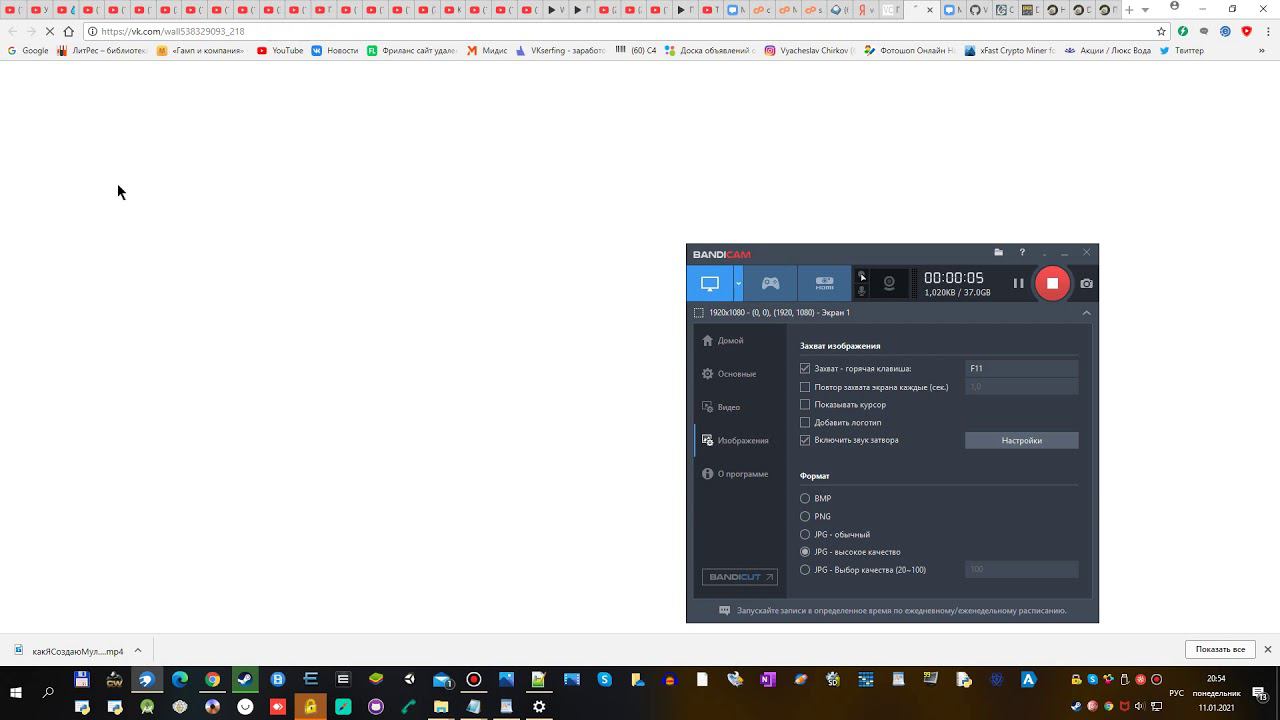The height and width of the screenshot is (720, 1280).
Task: Select JPG - высокое качество format
Action: (805, 552)
